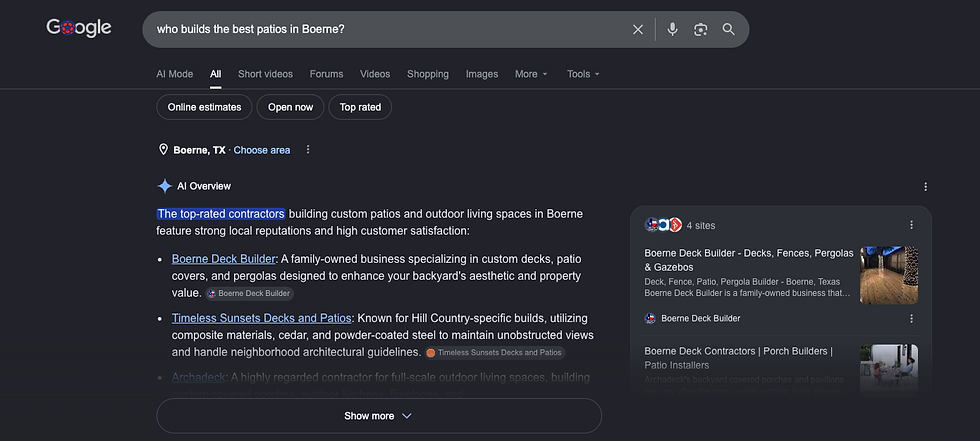The width and height of the screenshot is (980, 441).
Task: Submit search with magnifying glass icon
Action: click(729, 29)
